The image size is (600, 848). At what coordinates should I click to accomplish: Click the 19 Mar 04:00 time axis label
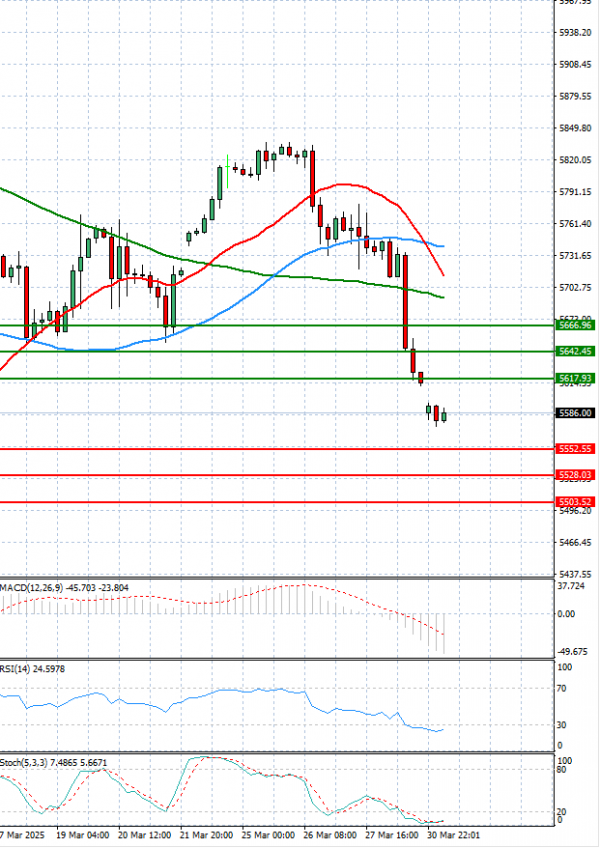pos(82,835)
